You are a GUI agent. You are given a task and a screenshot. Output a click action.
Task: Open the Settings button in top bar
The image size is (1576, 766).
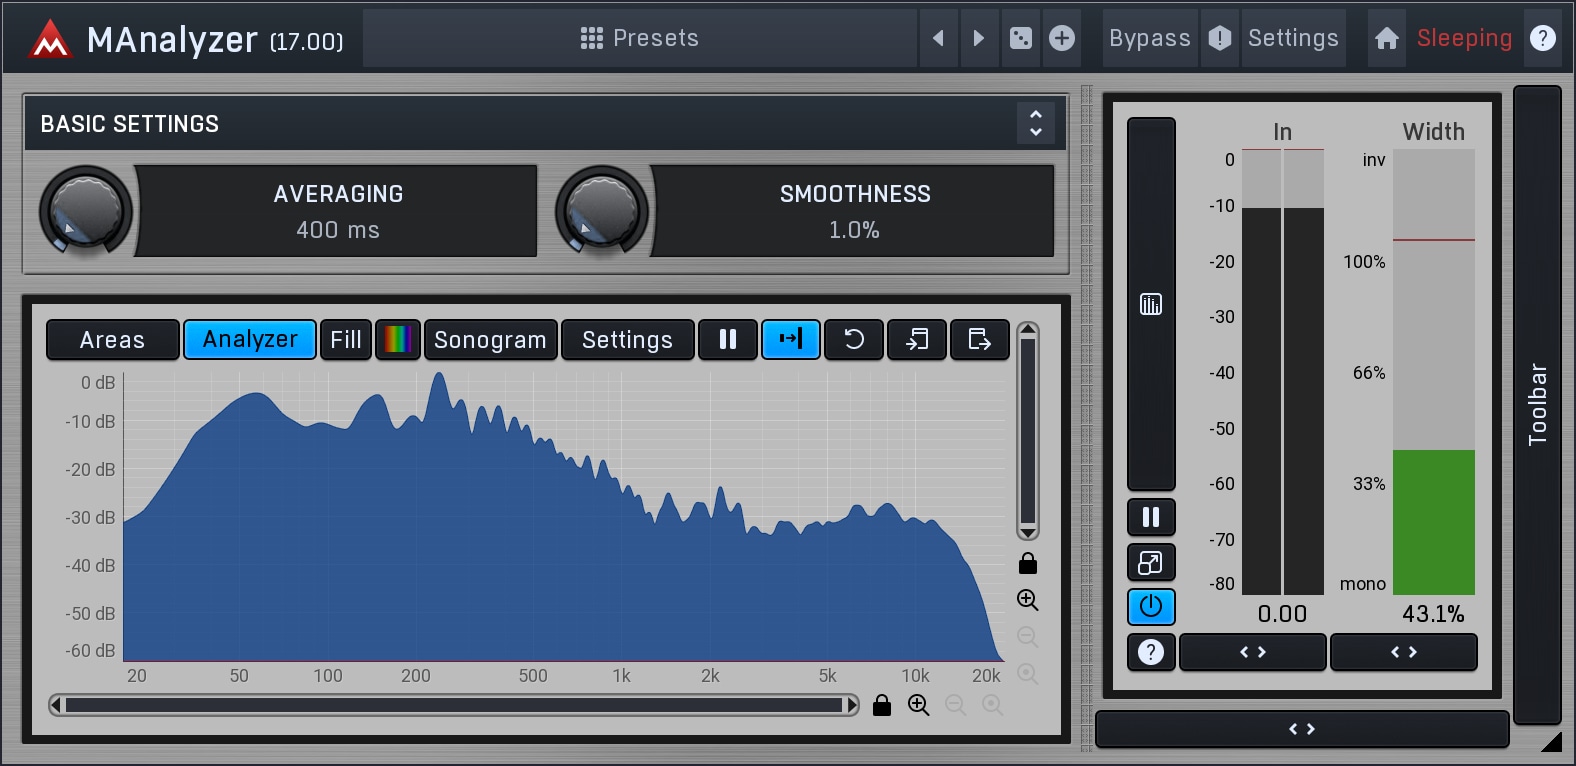click(1292, 38)
